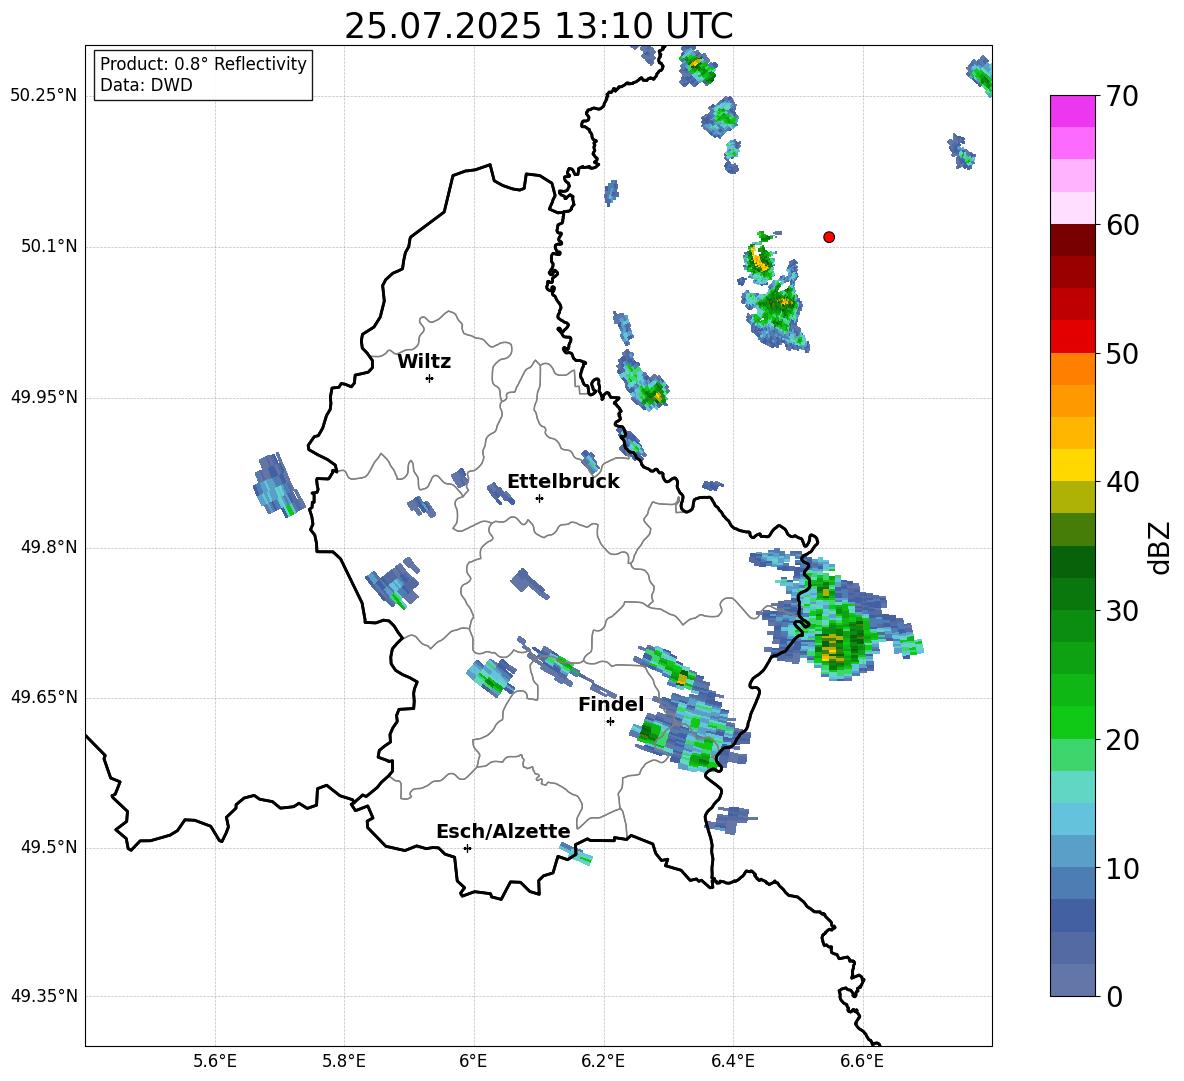The image size is (1184, 1081).
Task: Click the 40 tick on the colorbar
Action: point(1122,482)
